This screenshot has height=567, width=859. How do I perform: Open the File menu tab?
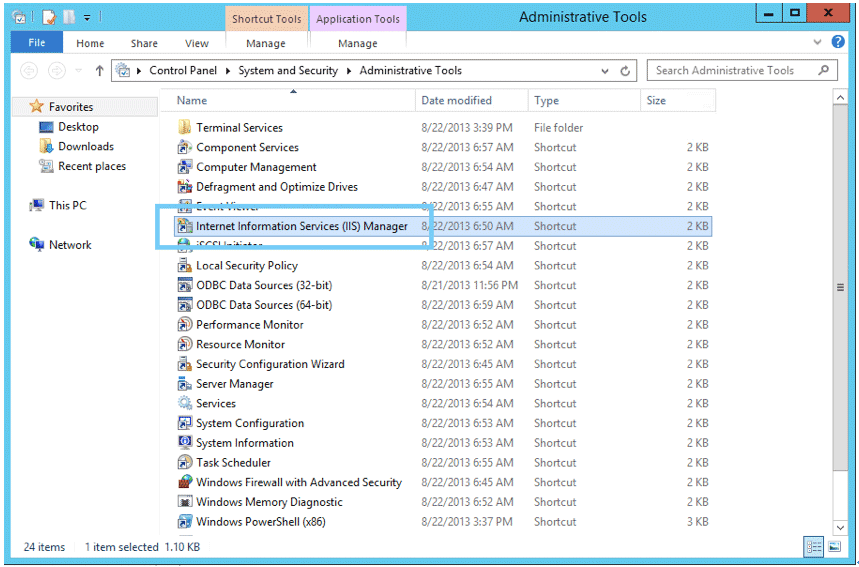click(37, 42)
